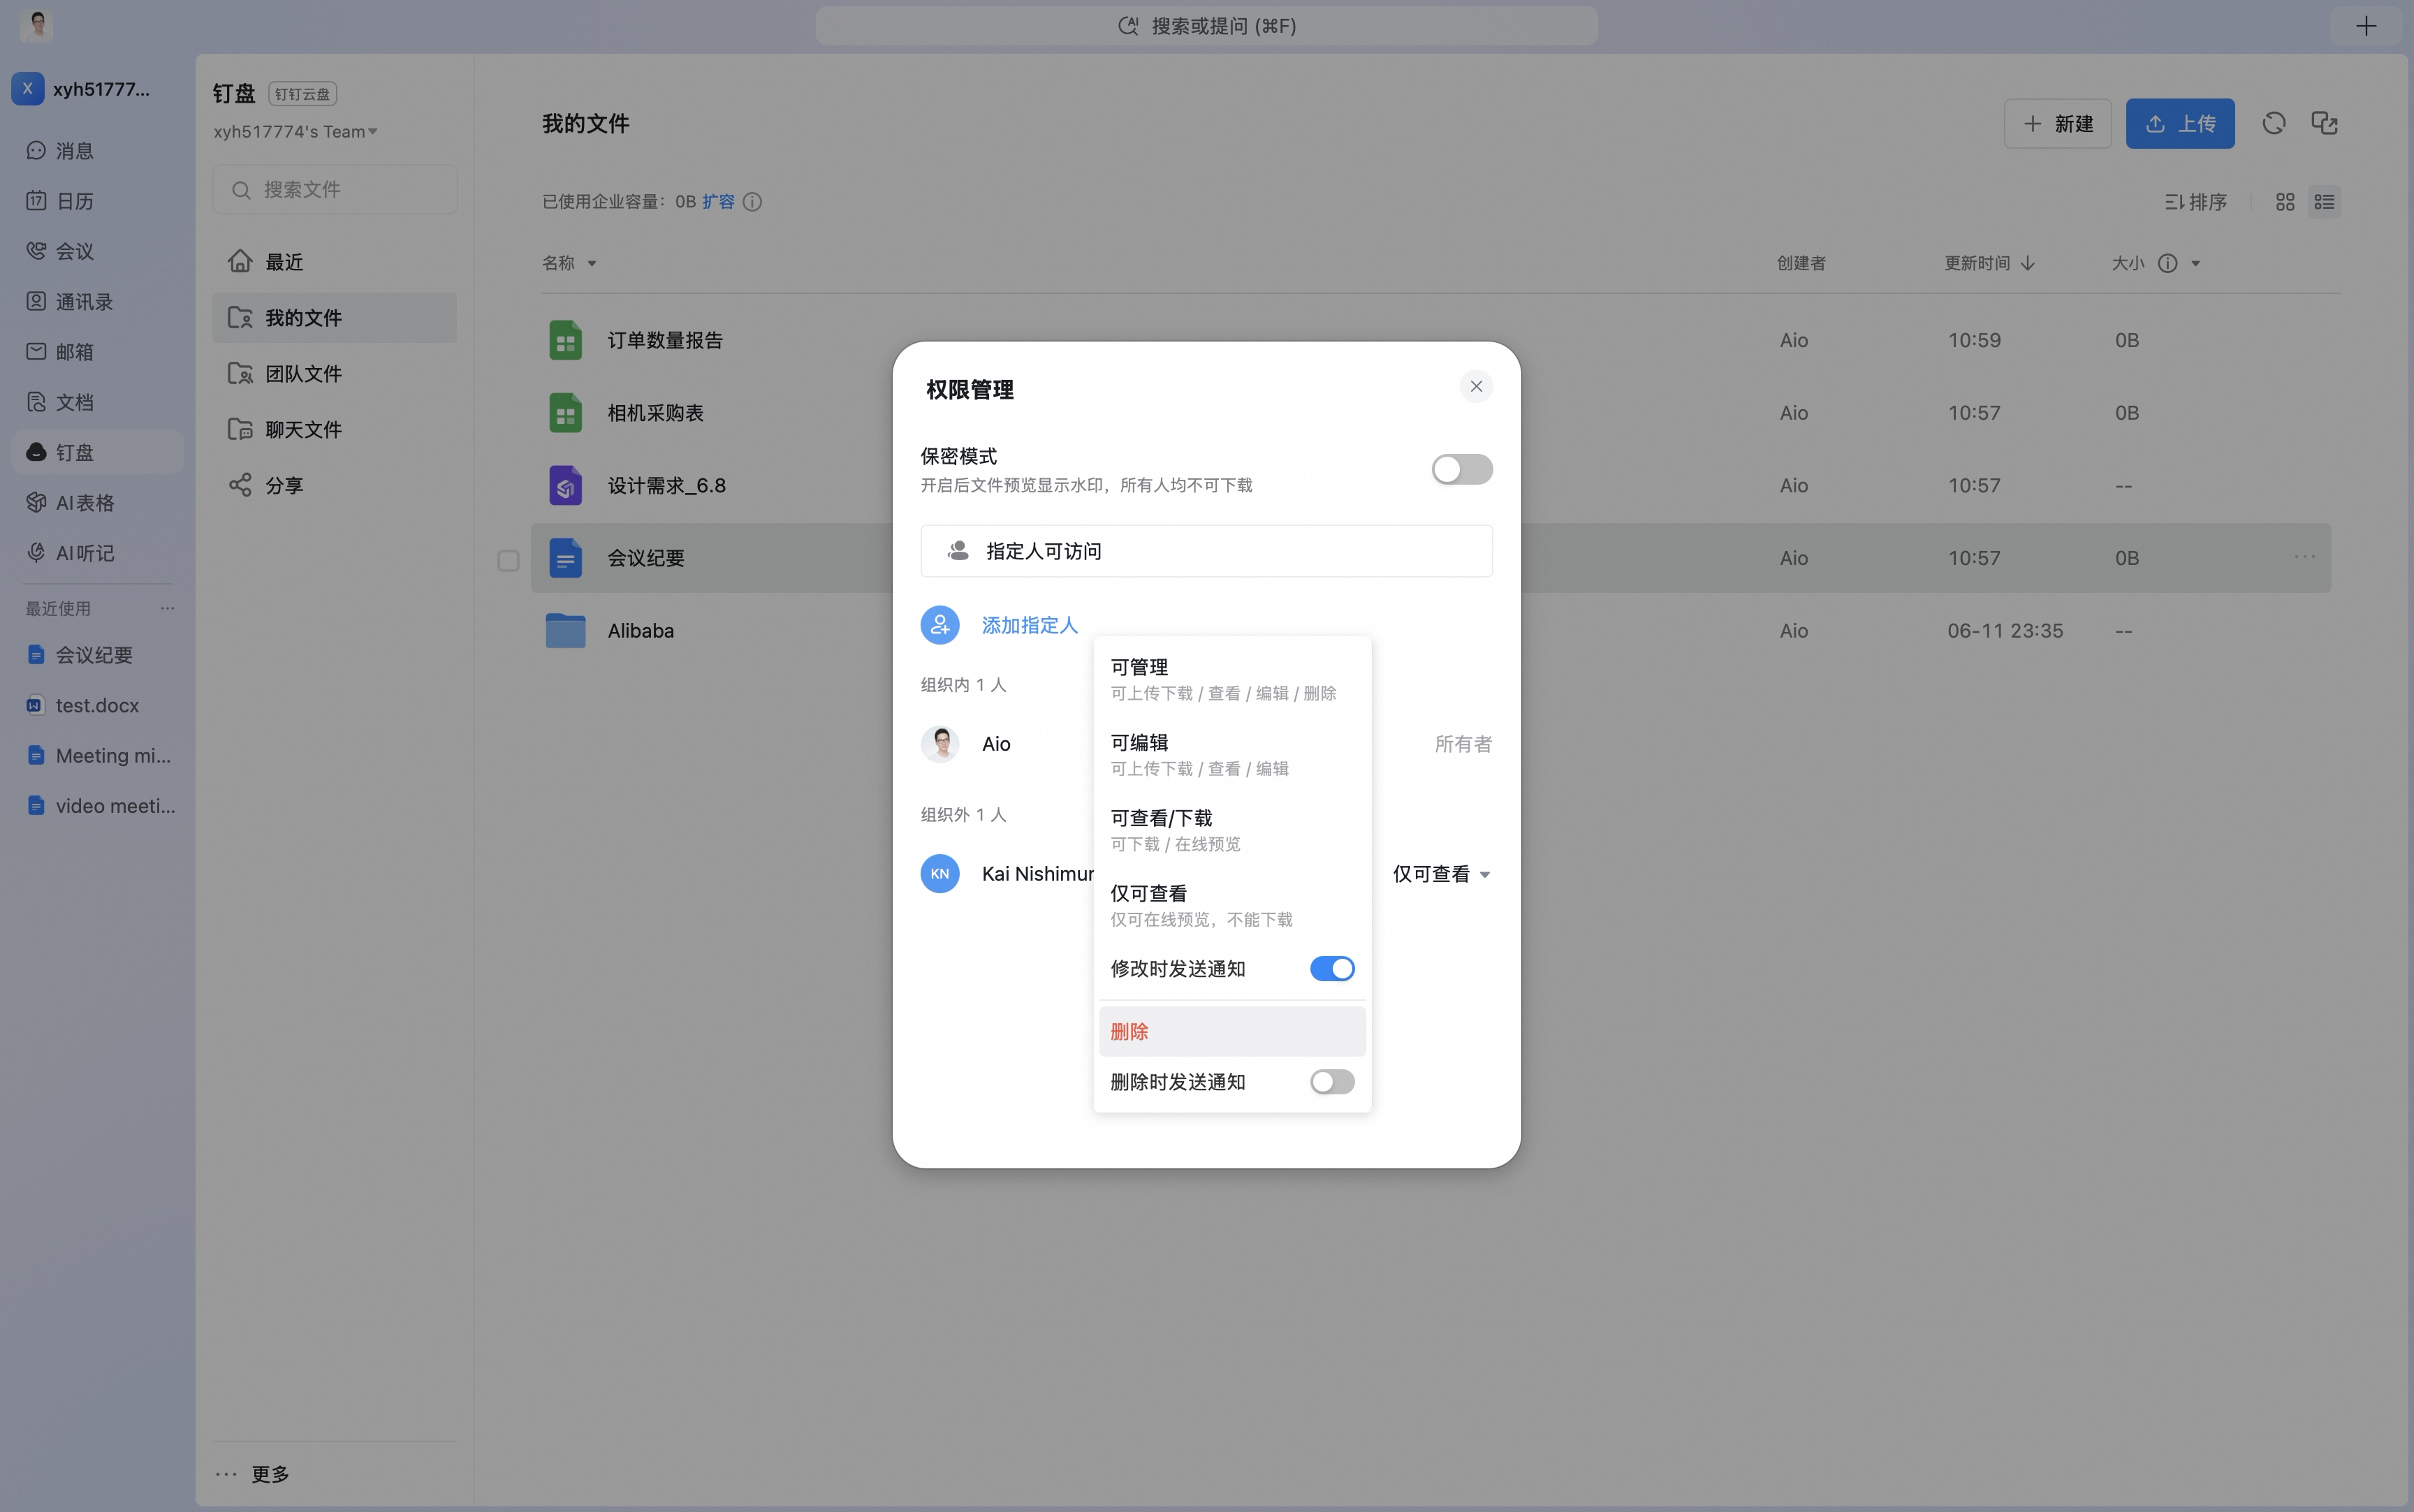Open the AI表格 sidebar icon
The height and width of the screenshot is (1512, 2414).
[36, 502]
